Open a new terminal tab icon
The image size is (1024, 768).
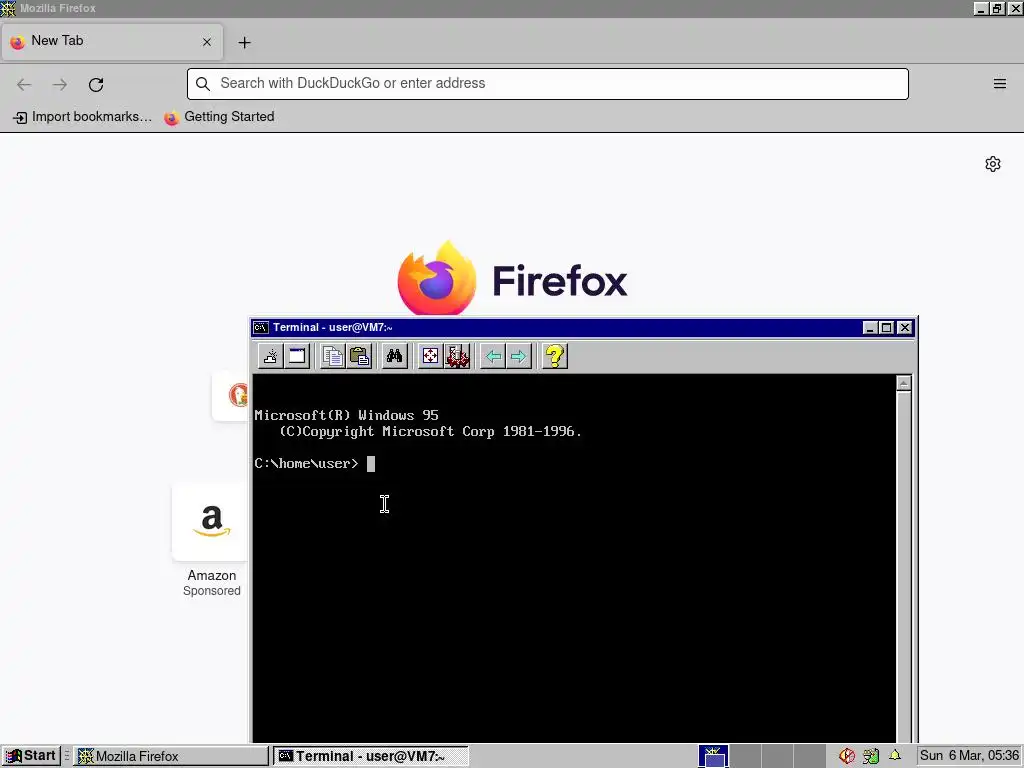point(270,357)
